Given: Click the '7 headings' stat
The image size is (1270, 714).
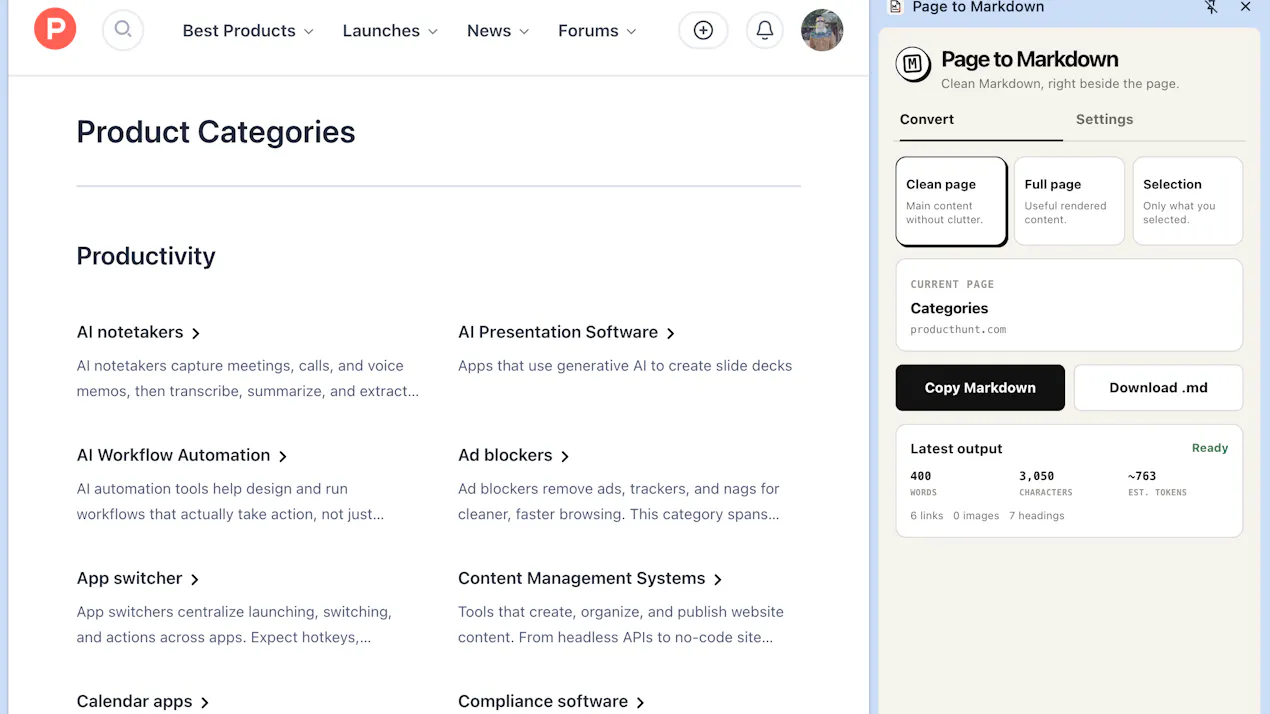Looking at the screenshot, I should coord(1037,516).
